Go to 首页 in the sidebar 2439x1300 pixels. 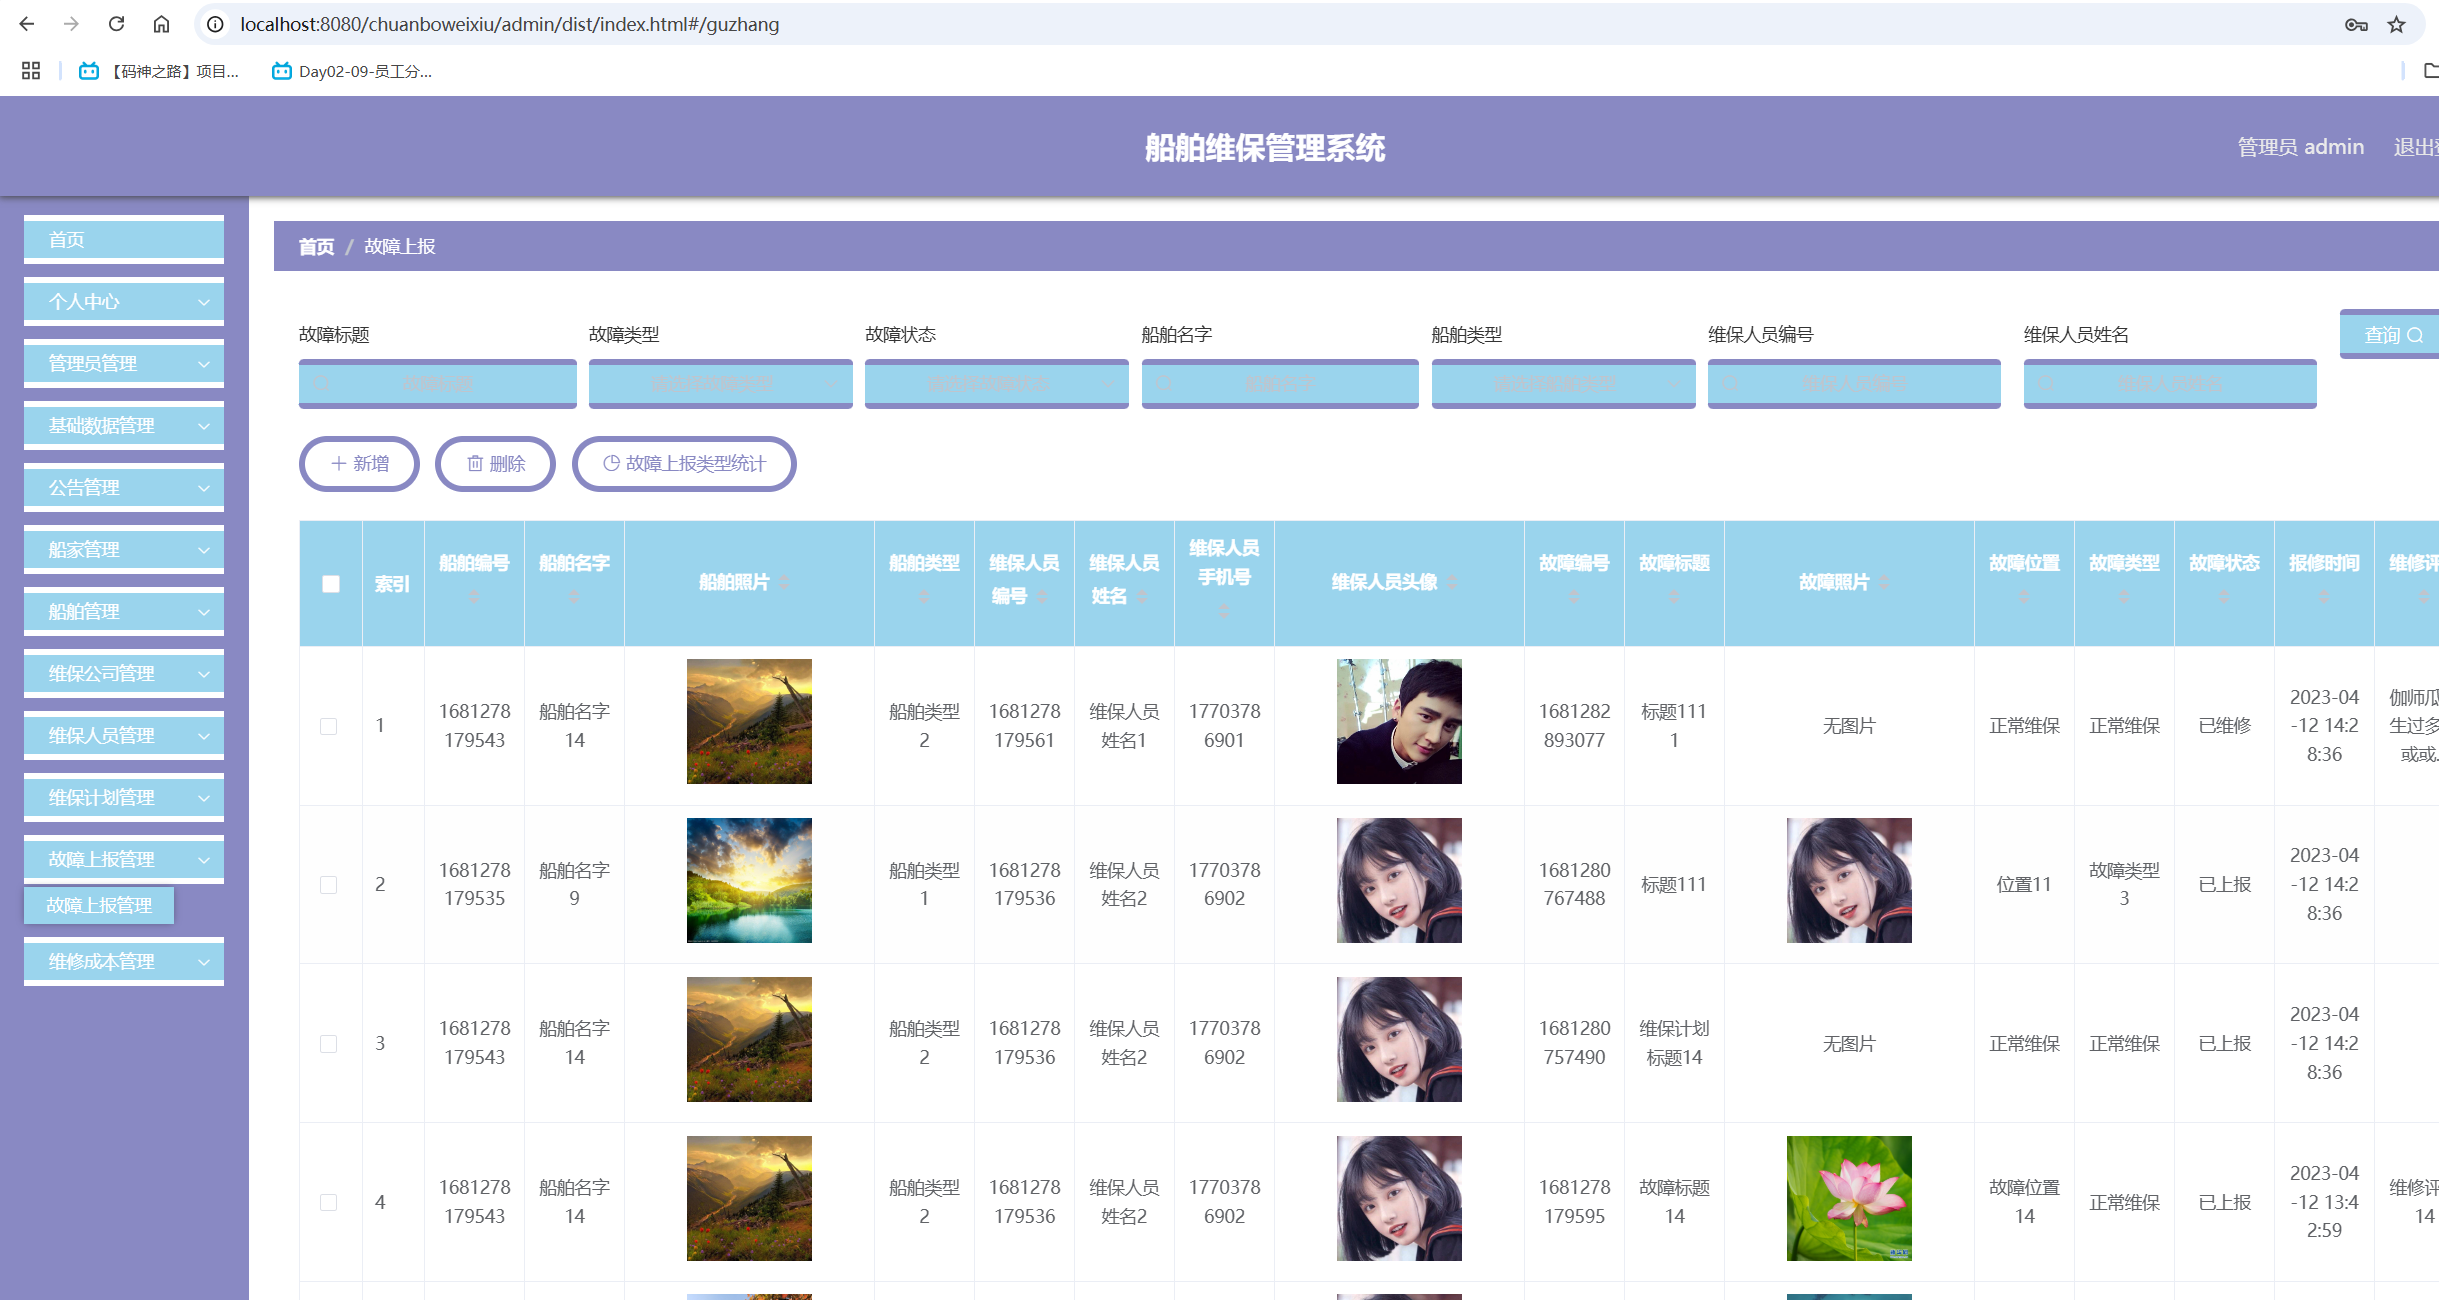tap(124, 240)
